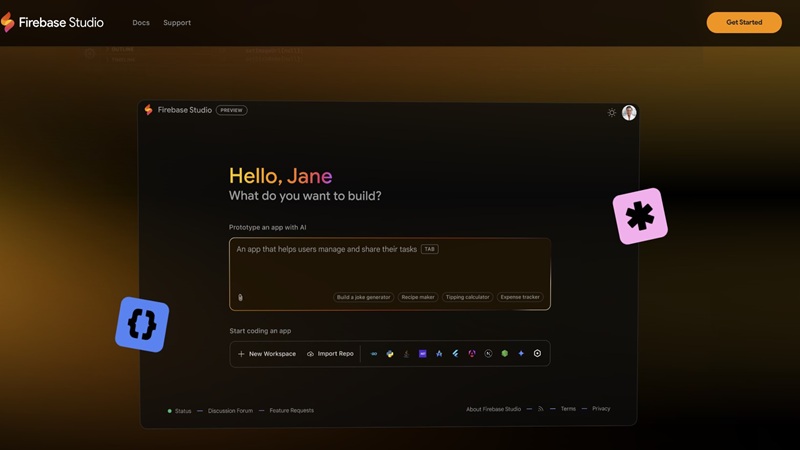Open the RSS feed icon in footer
The width and height of the screenshot is (800, 450).
coord(541,409)
